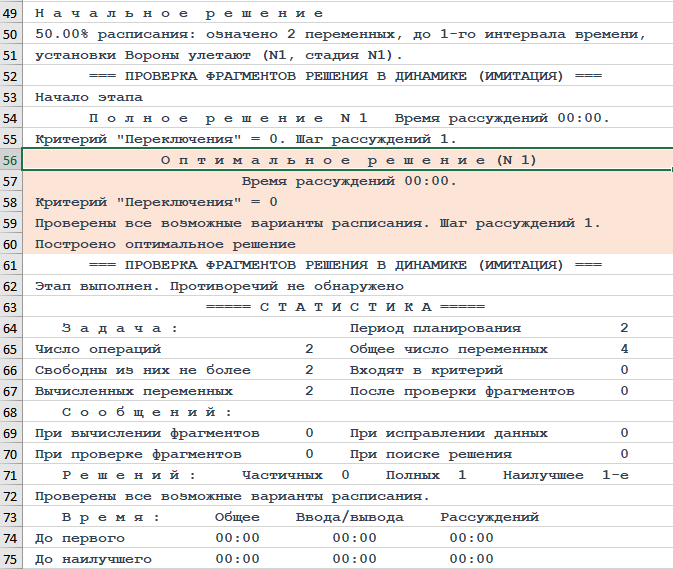Select "Общее число переменных" text
The height and width of the screenshot is (569, 673).
(x=448, y=349)
